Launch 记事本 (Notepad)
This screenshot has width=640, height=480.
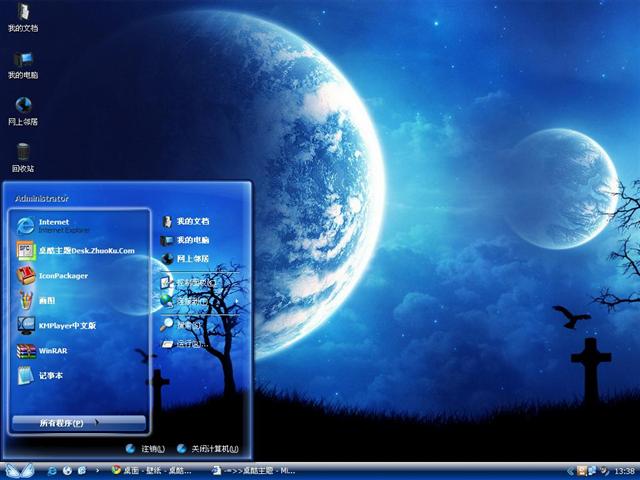[50, 376]
